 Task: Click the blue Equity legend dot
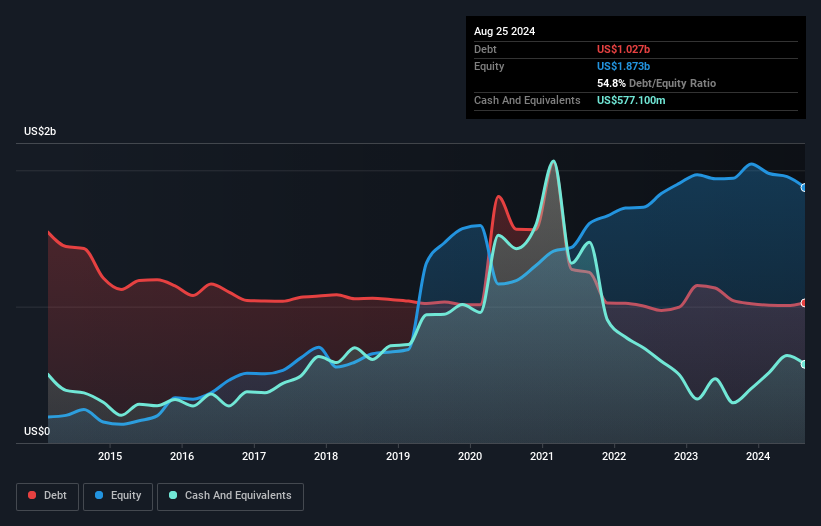pos(99,495)
